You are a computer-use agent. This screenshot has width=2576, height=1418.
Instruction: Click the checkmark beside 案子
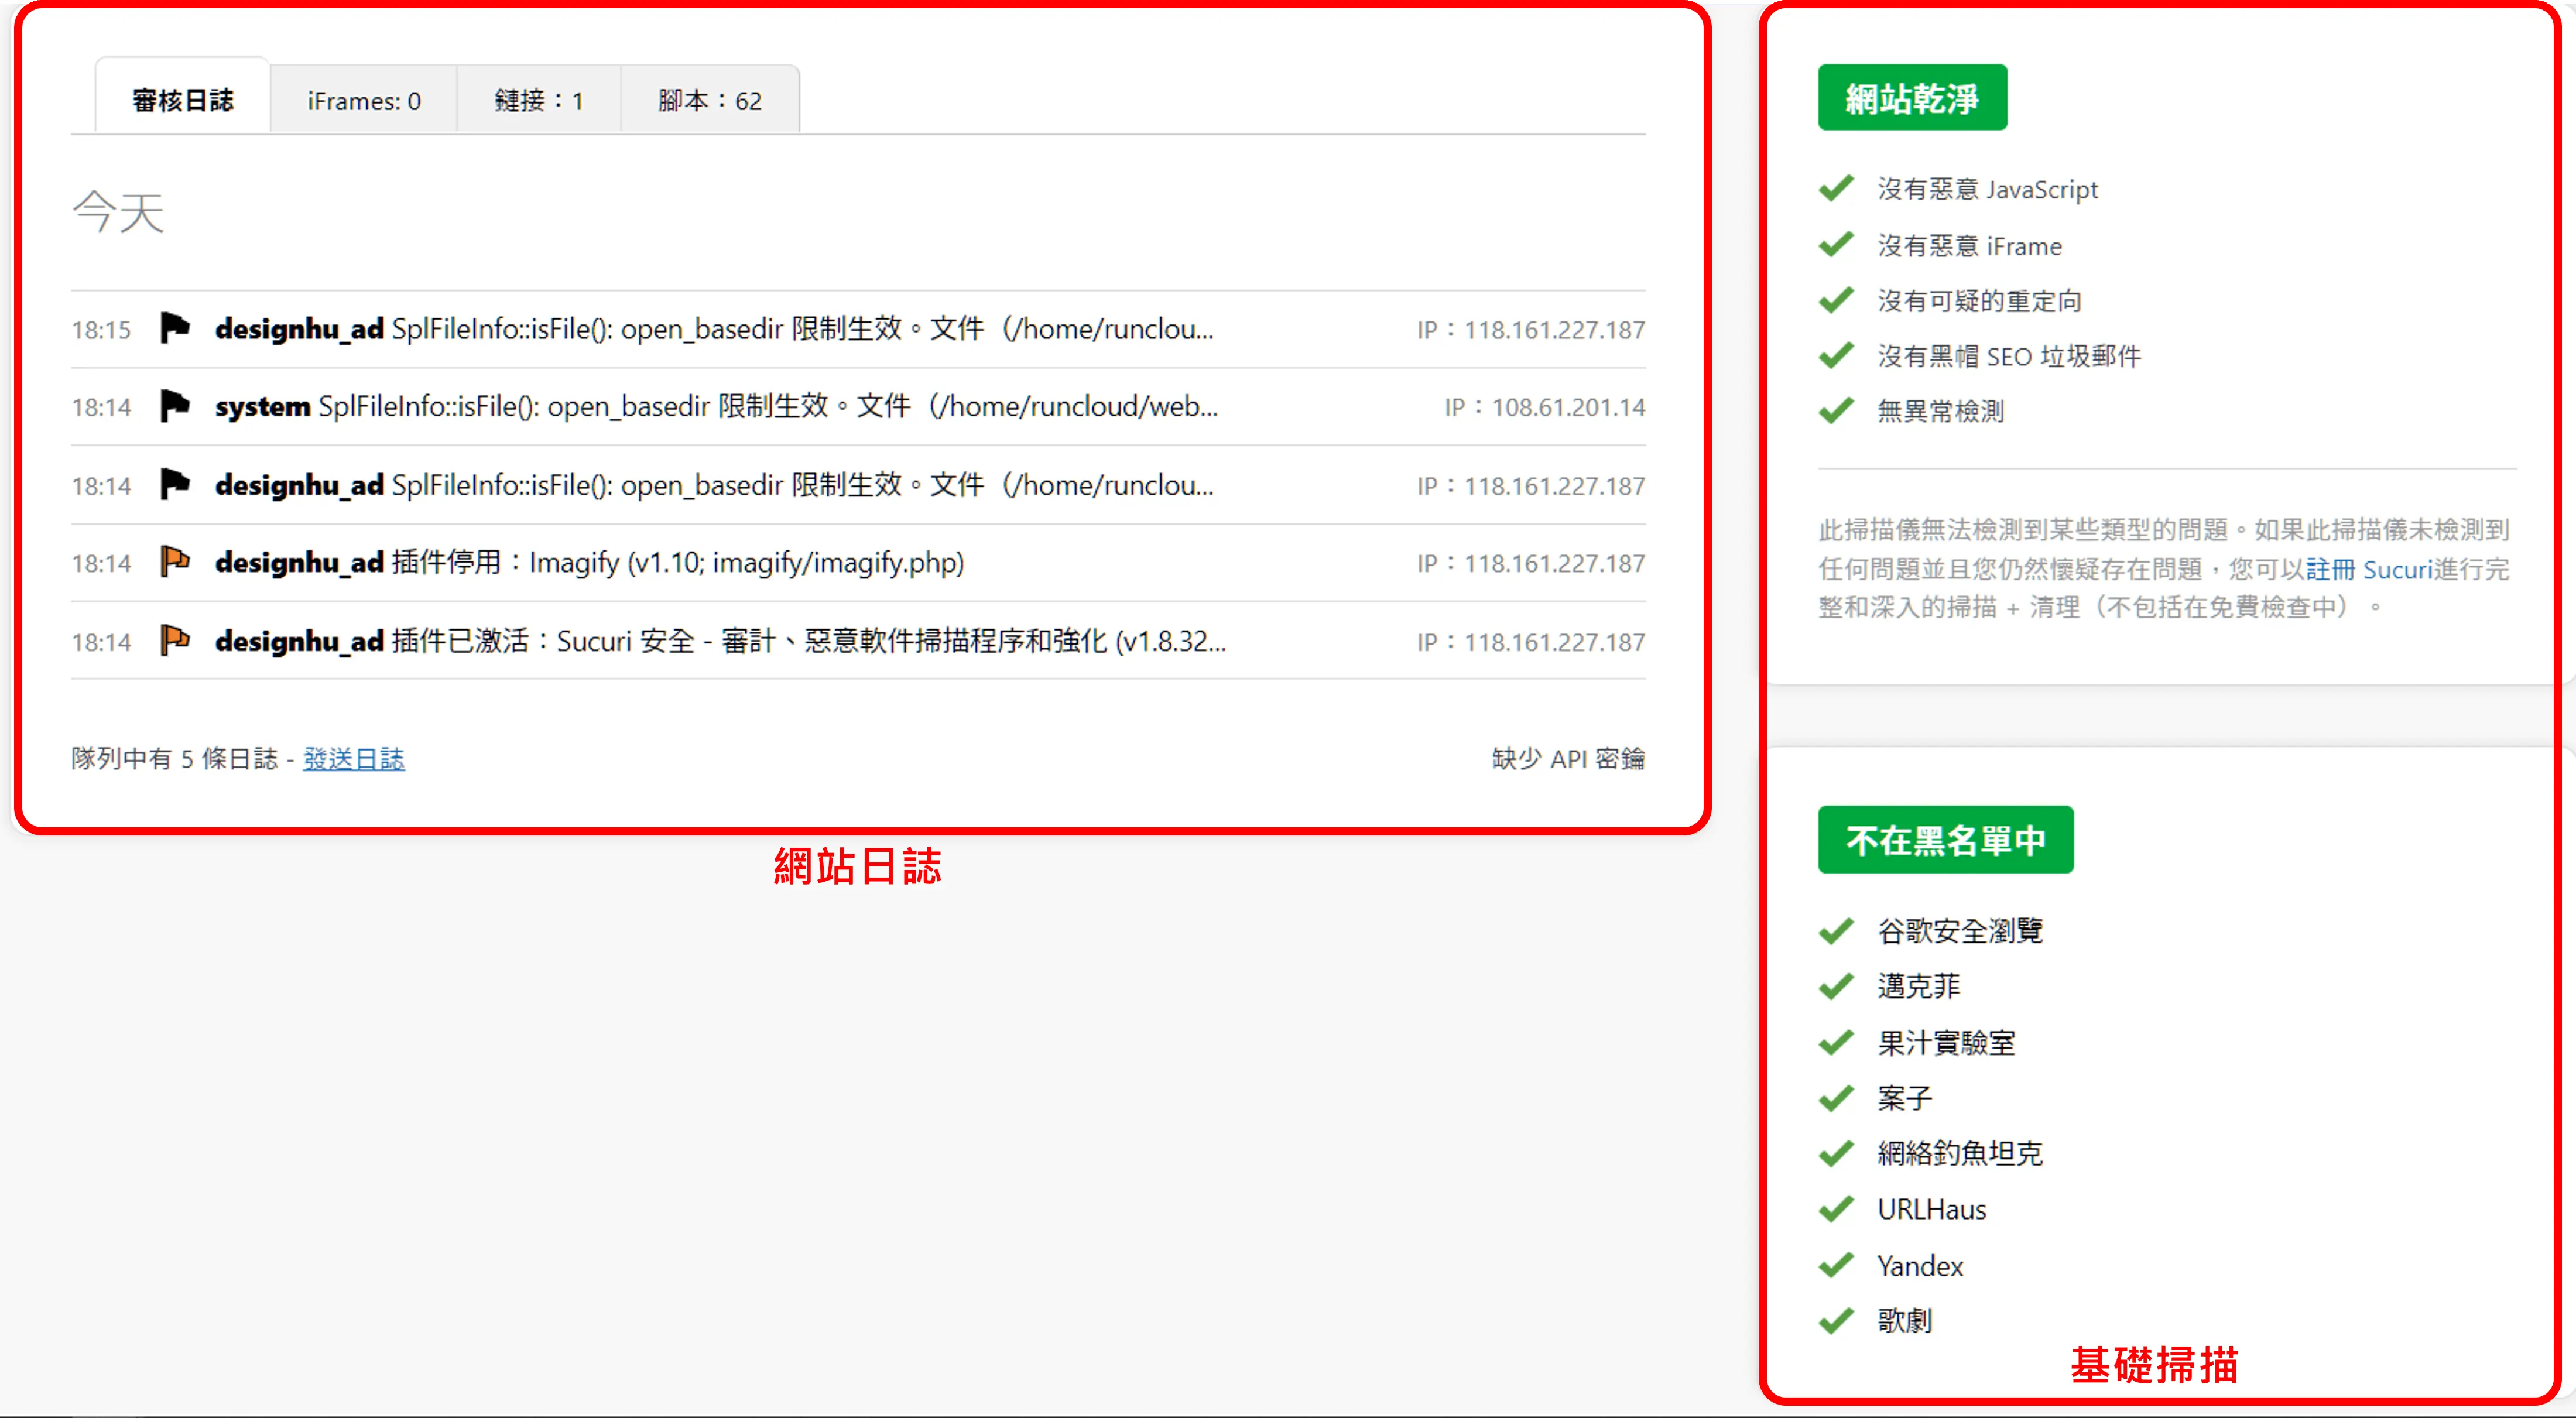click(x=1836, y=1099)
